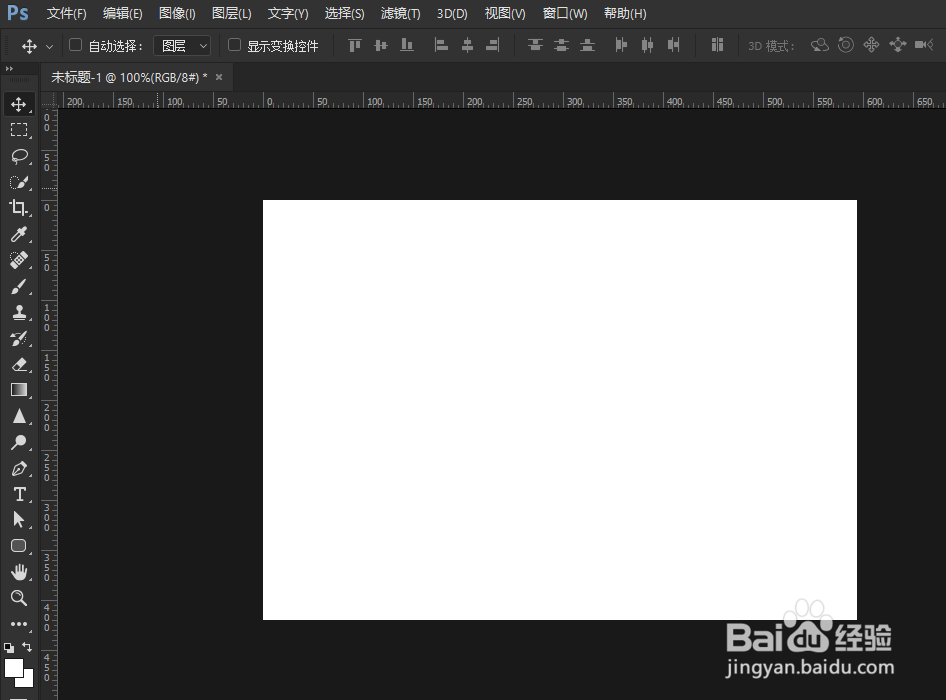This screenshot has width=946, height=700.
Task: Open the 图像(I) menu
Action: click(x=177, y=14)
